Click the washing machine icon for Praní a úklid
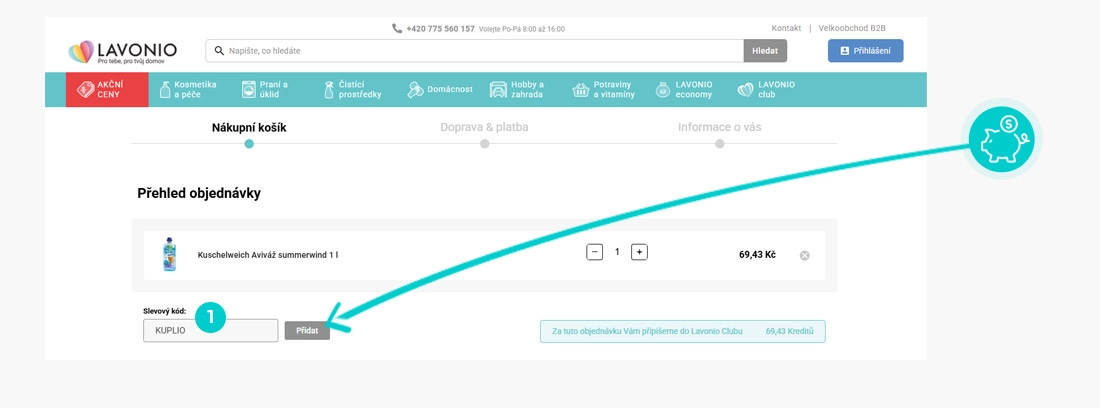This screenshot has height=408, width=1100. (x=248, y=89)
